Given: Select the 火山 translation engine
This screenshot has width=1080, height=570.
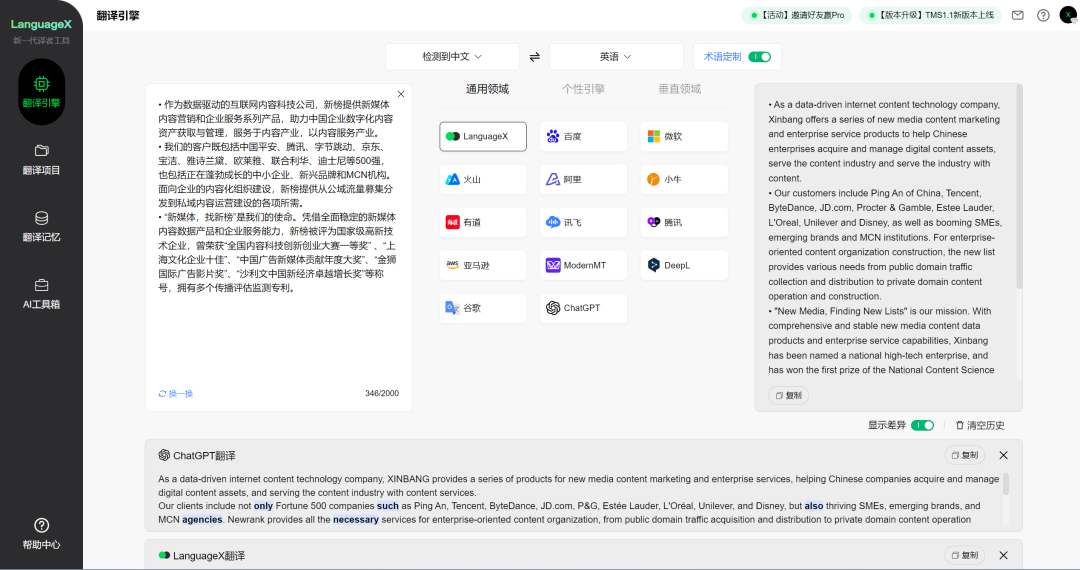Looking at the screenshot, I should coord(483,179).
